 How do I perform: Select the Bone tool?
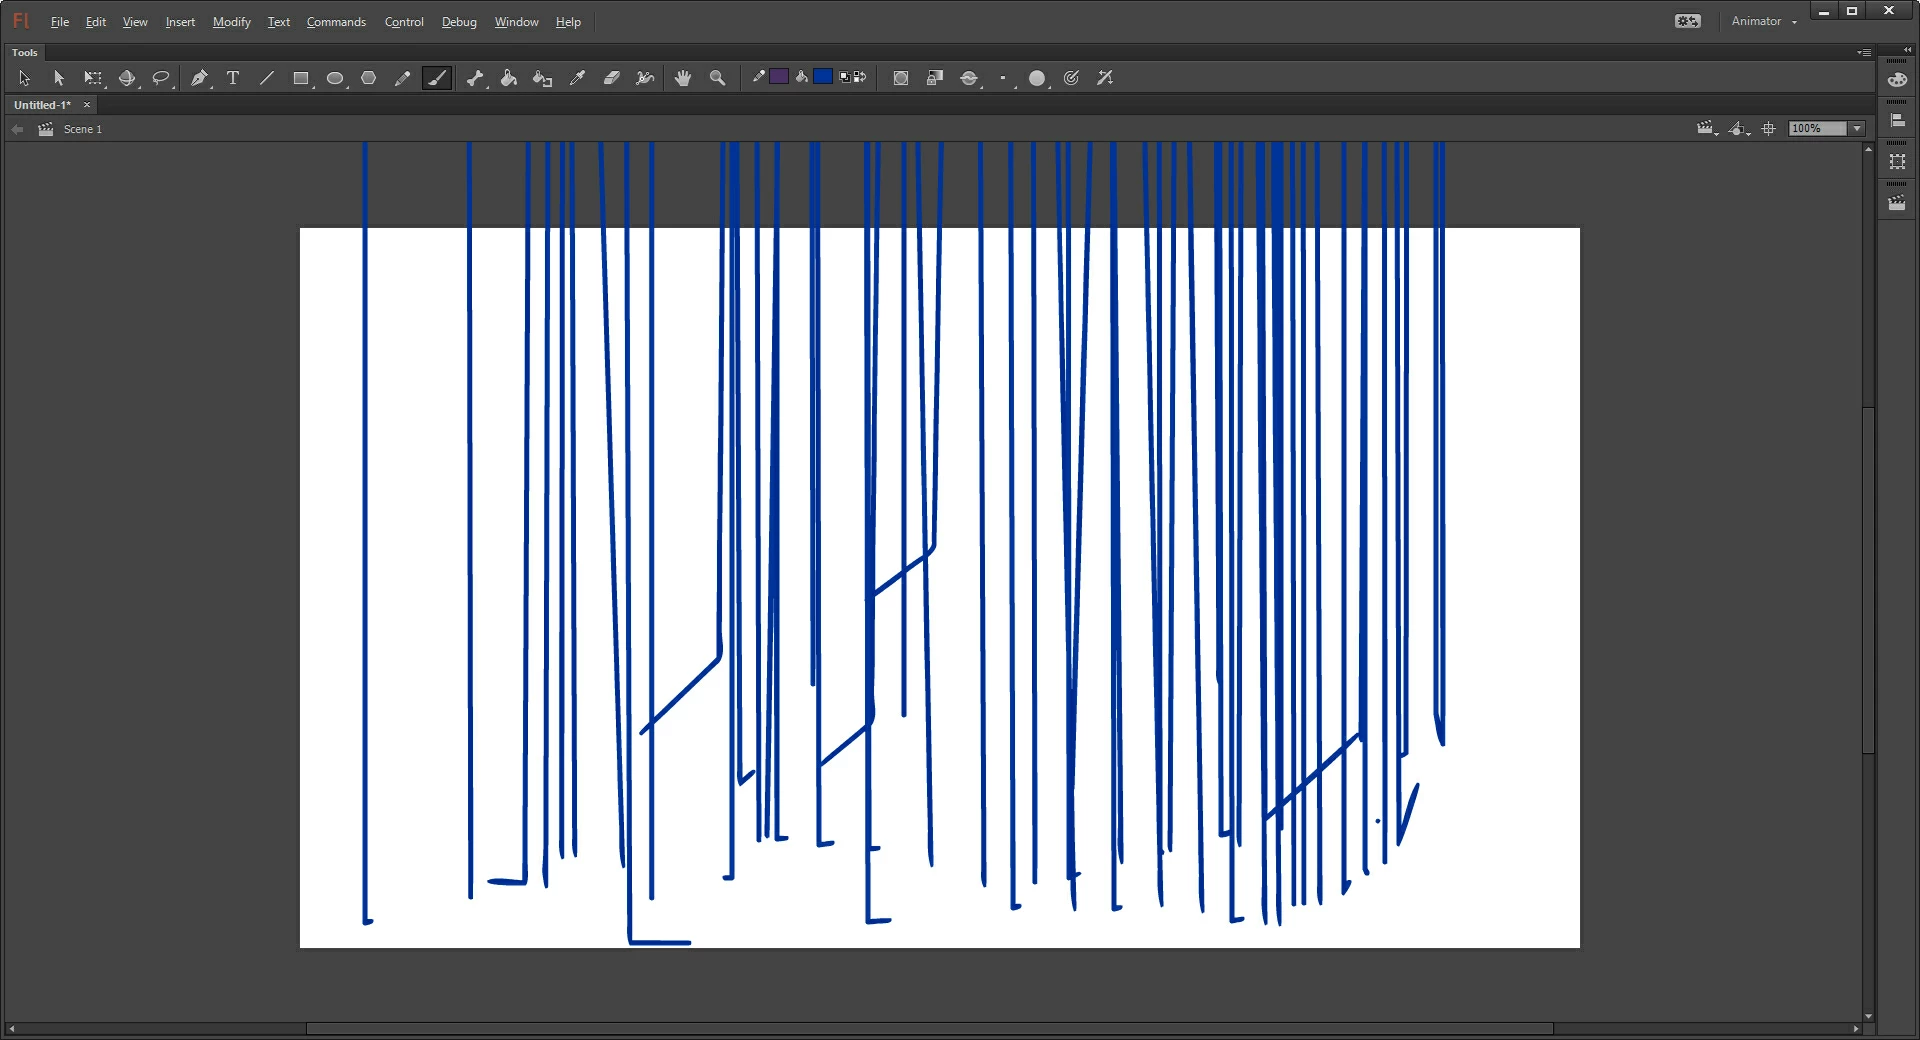click(475, 78)
